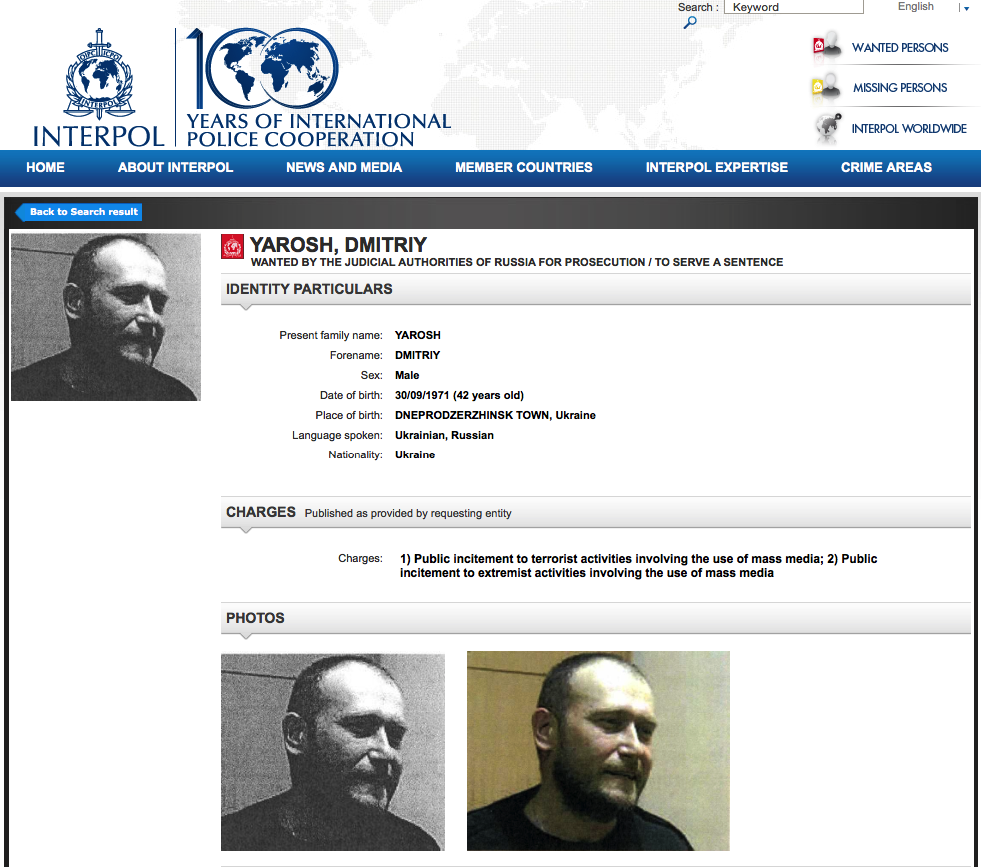Open the Member Countries menu

[524, 168]
